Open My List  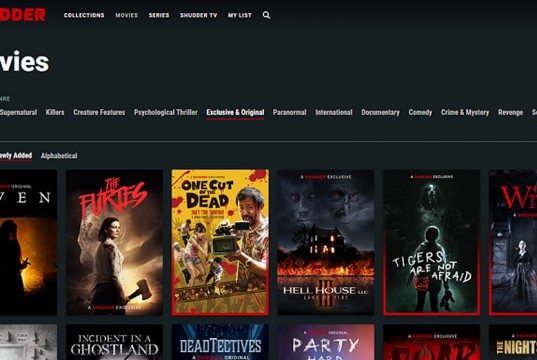point(240,15)
